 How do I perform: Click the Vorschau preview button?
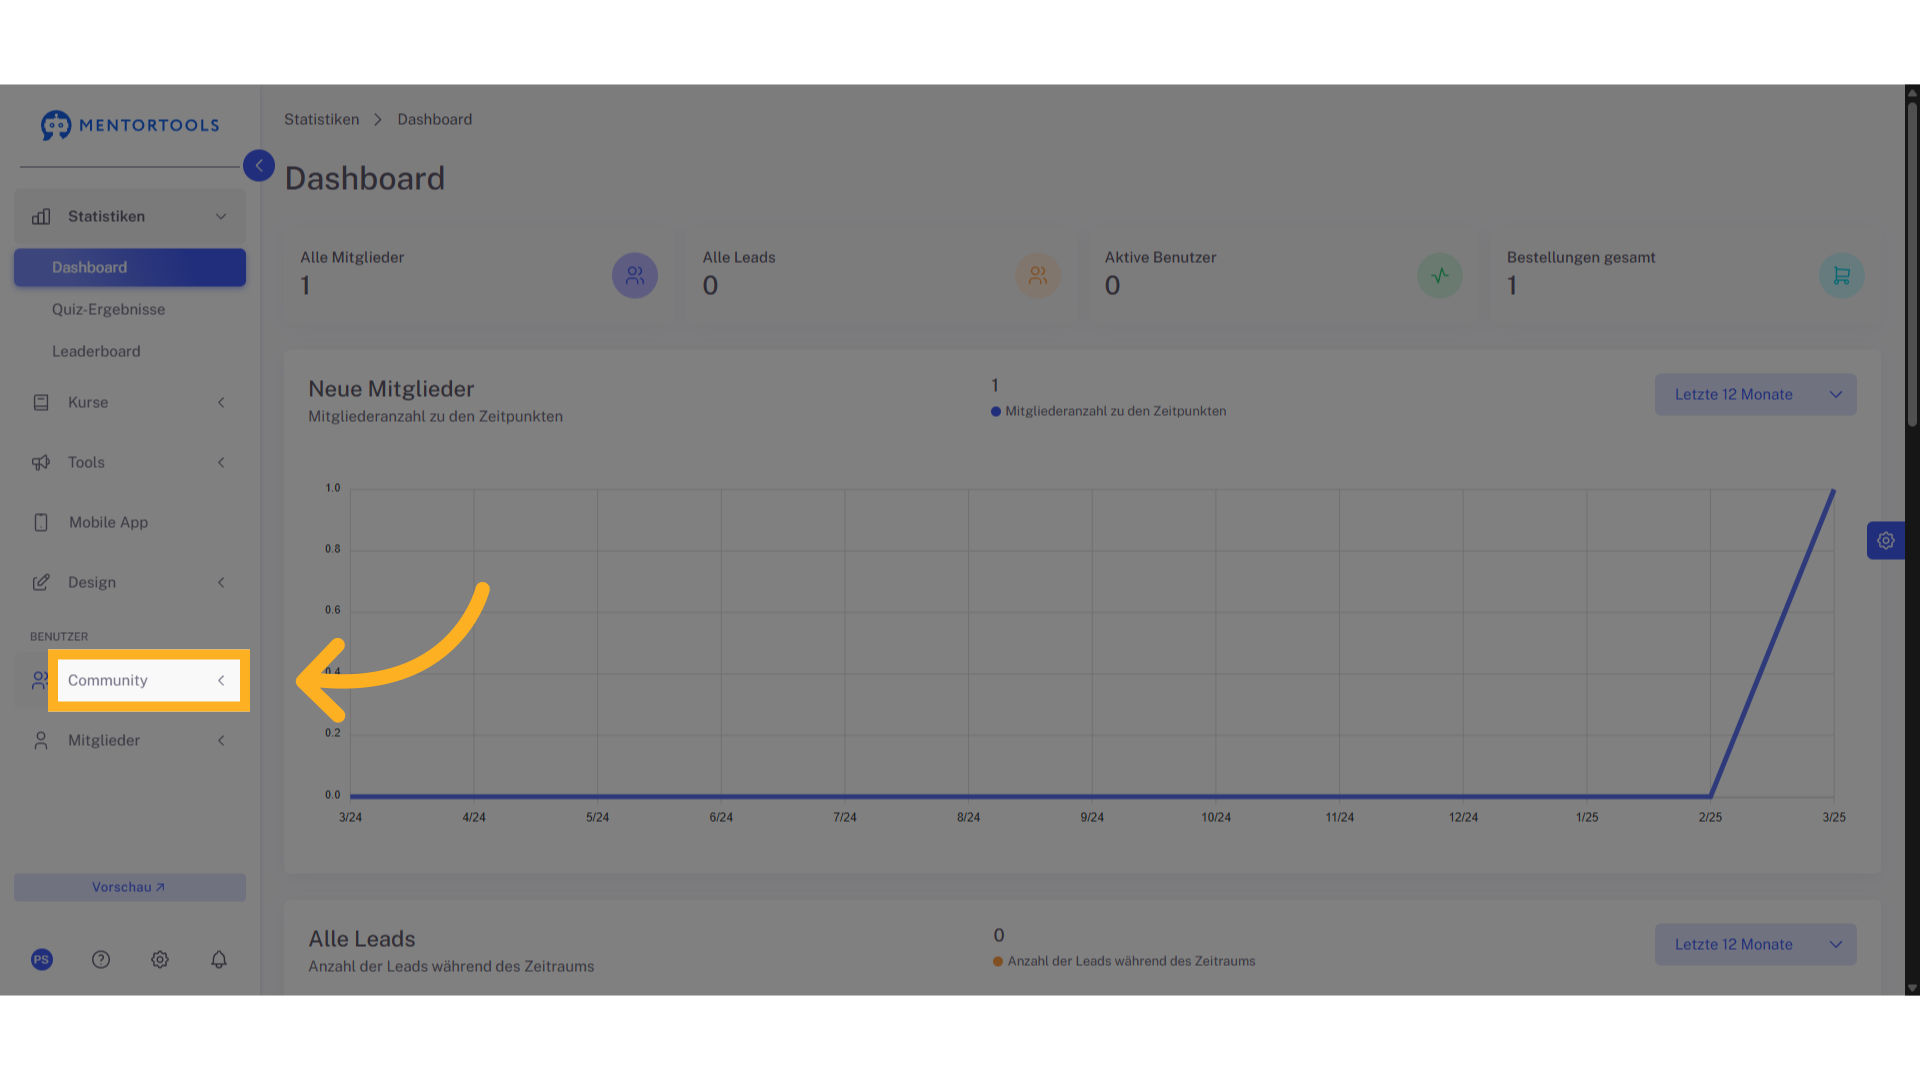130,888
